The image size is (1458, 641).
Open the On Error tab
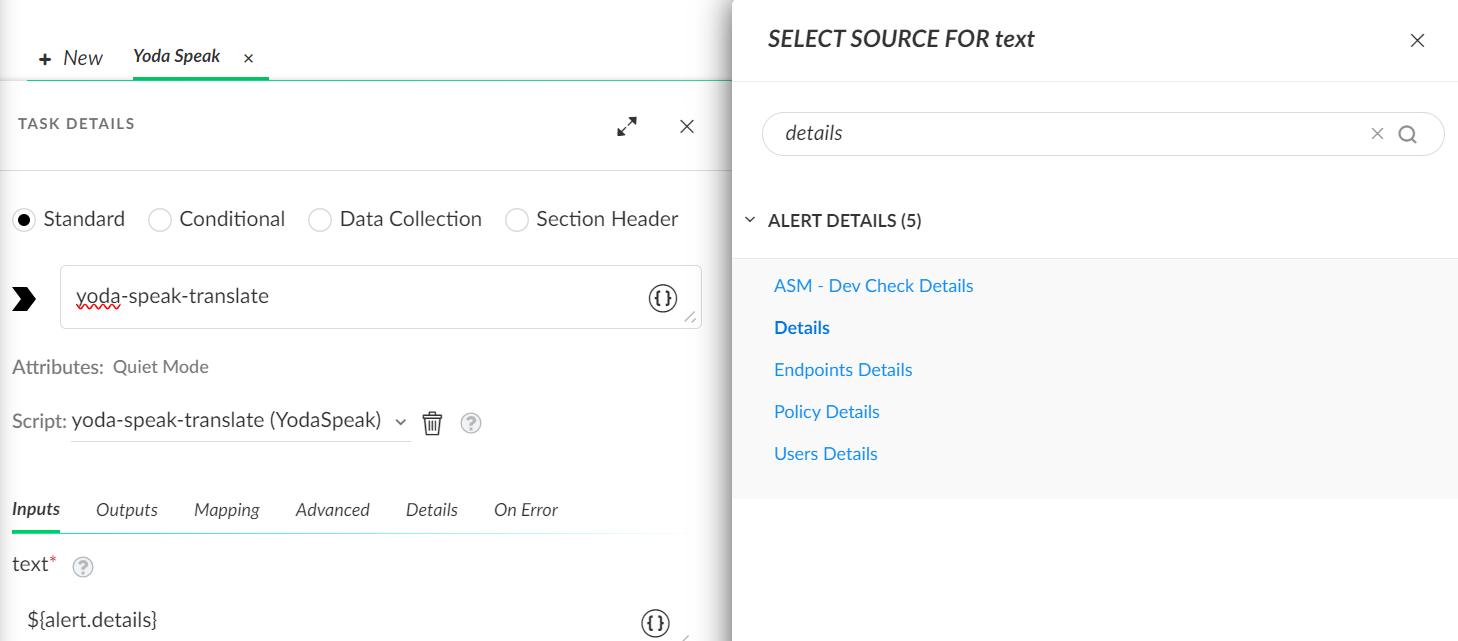point(526,510)
